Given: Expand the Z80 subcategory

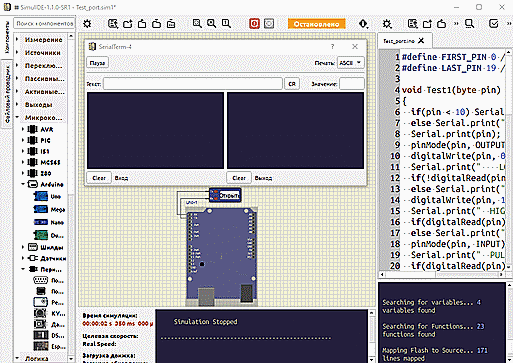Looking at the screenshot, I should 23,173.
